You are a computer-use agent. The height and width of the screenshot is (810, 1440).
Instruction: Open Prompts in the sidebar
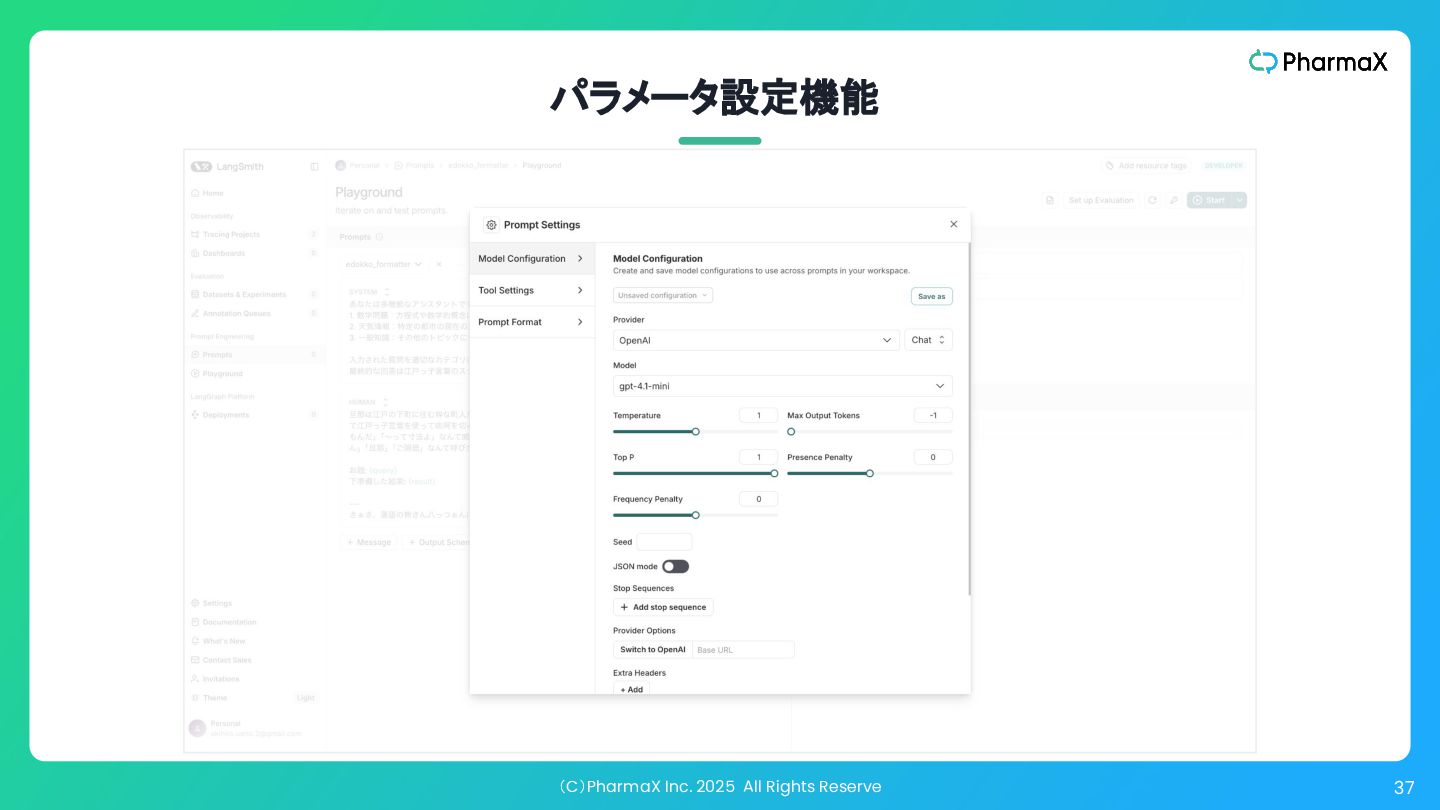pos(254,354)
